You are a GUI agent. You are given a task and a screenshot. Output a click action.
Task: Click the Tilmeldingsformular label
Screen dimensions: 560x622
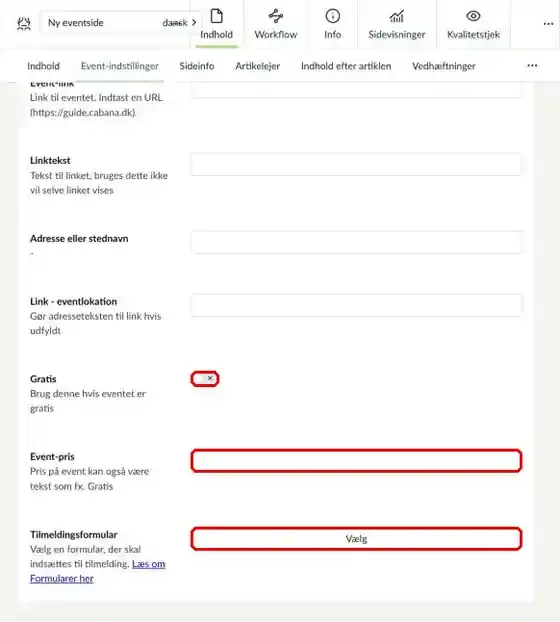74,535
